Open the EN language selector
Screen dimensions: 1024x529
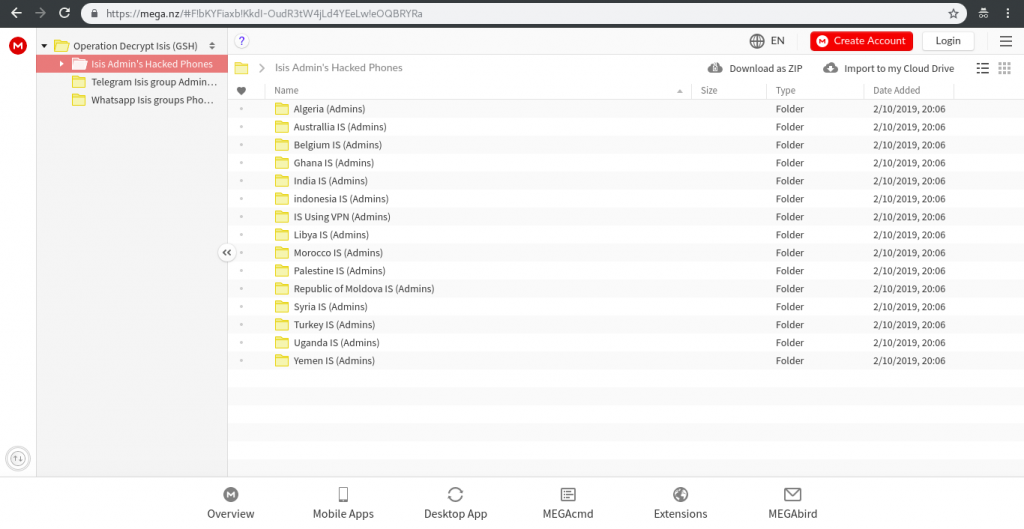coord(777,40)
